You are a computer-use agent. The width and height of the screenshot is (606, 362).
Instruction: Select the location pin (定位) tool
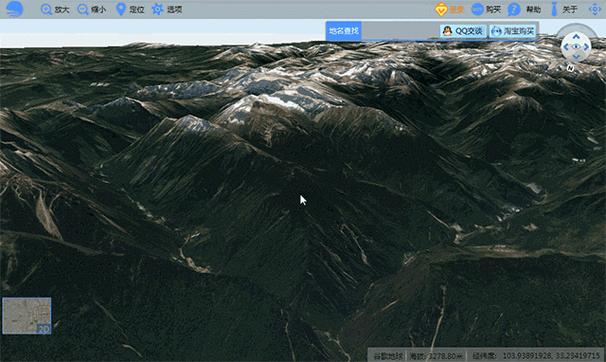tap(121, 9)
